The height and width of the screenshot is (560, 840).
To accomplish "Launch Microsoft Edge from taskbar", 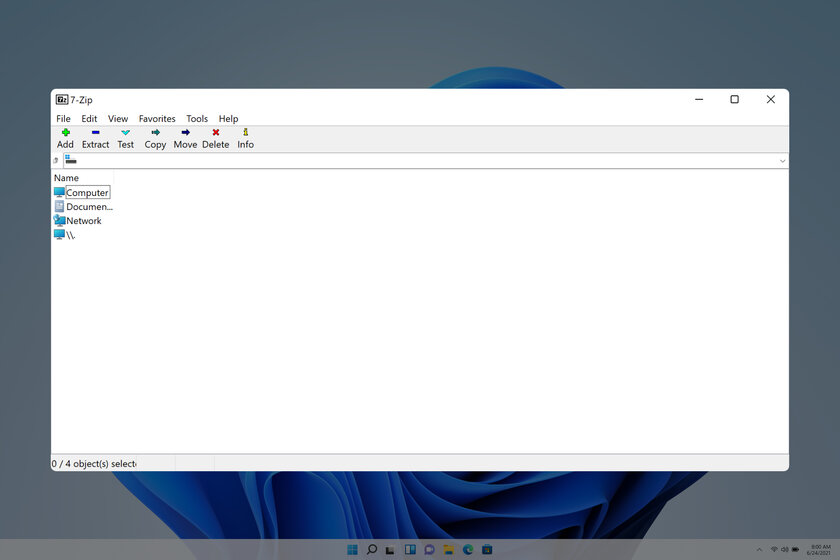I will pyautogui.click(x=468, y=549).
